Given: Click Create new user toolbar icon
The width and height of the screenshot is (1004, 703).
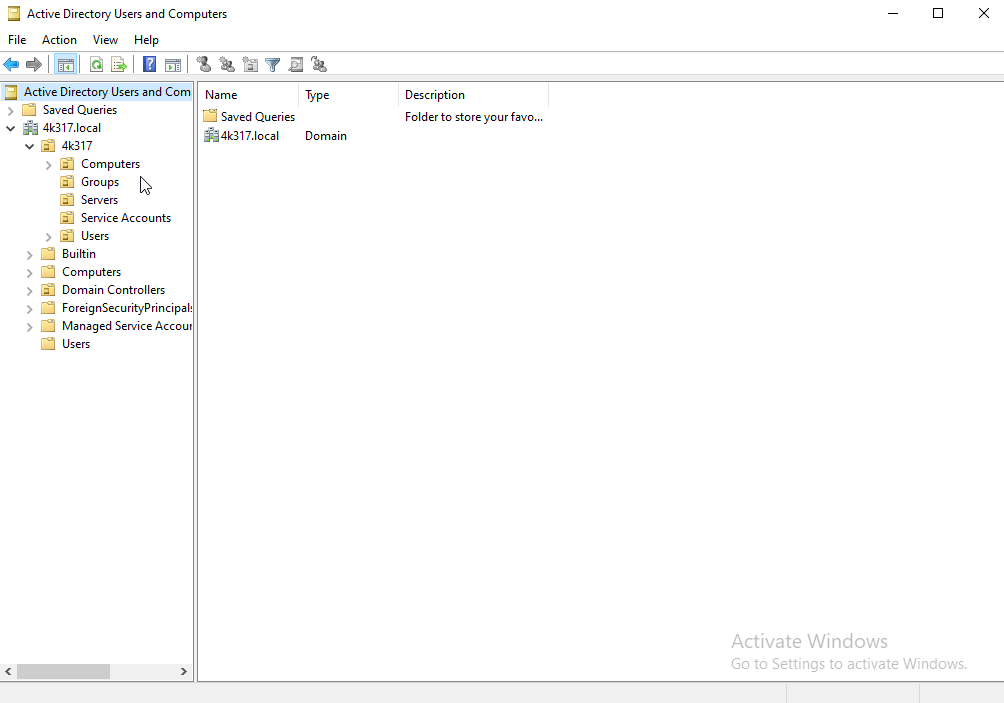Looking at the screenshot, I should pyautogui.click(x=204, y=65).
